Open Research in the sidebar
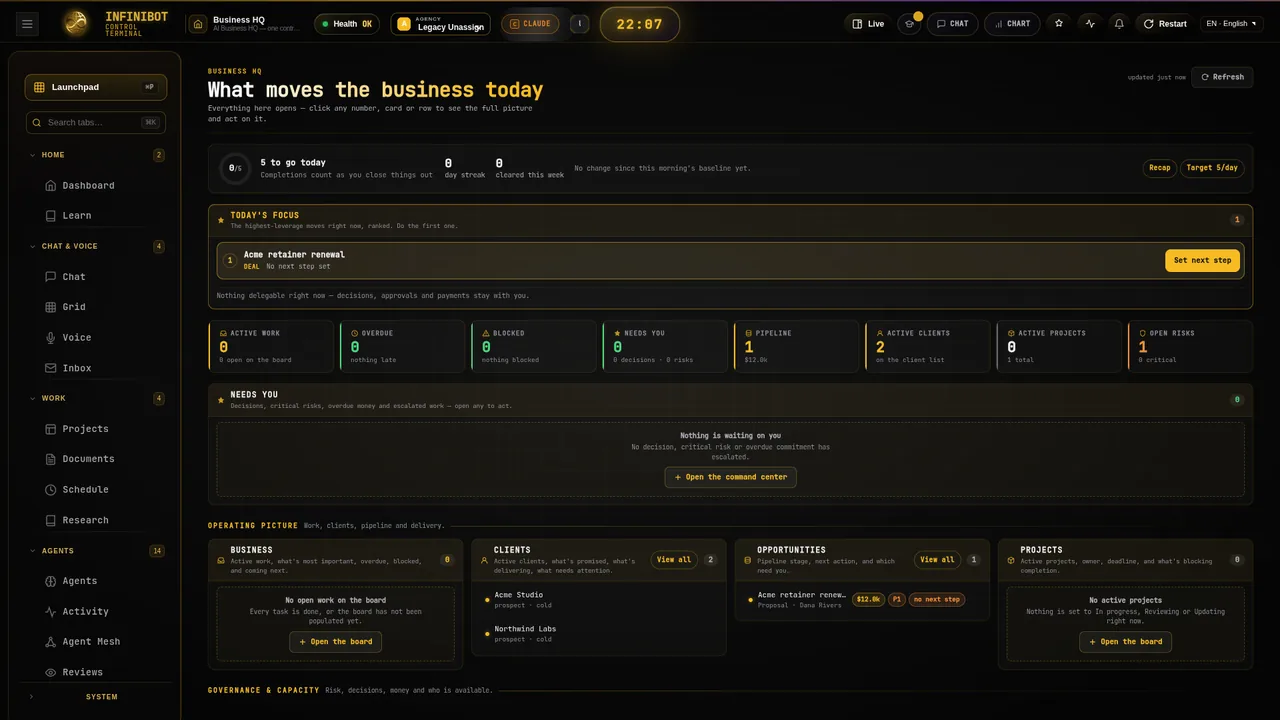The width and height of the screenshot is (1280, 720). click(96, 520)
